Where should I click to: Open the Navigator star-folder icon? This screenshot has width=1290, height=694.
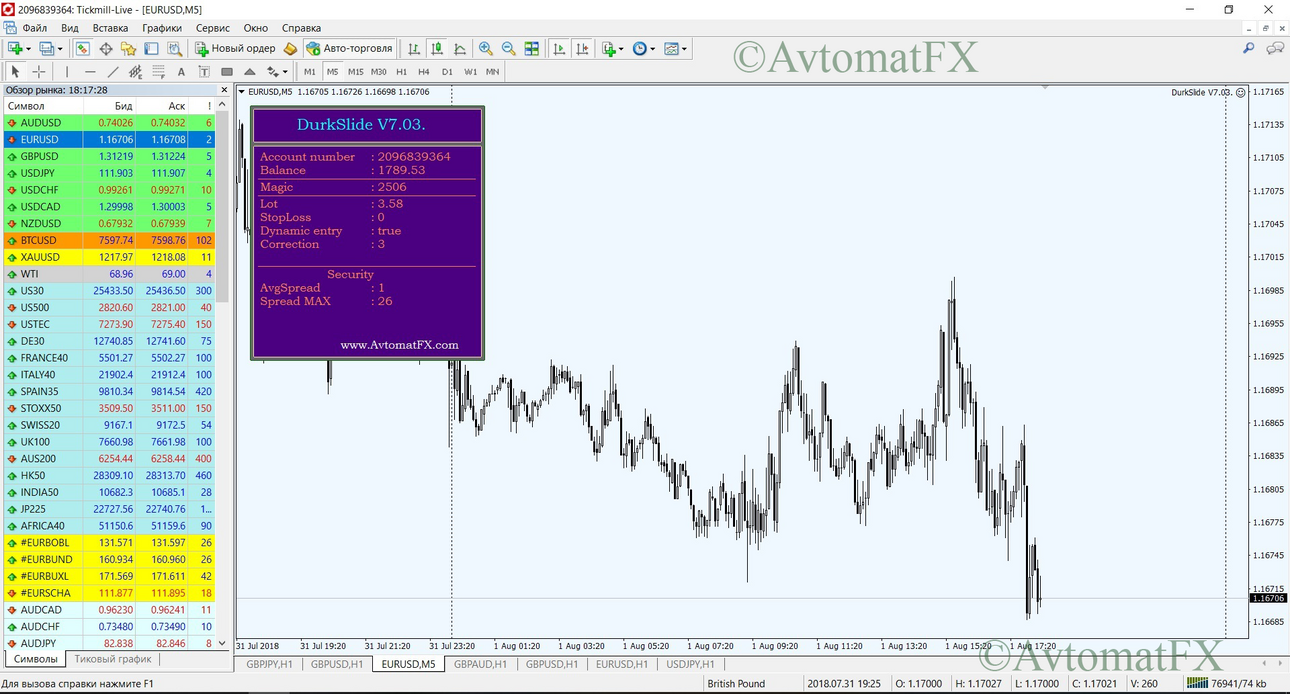pyautogui.click(x=128, y=48)
